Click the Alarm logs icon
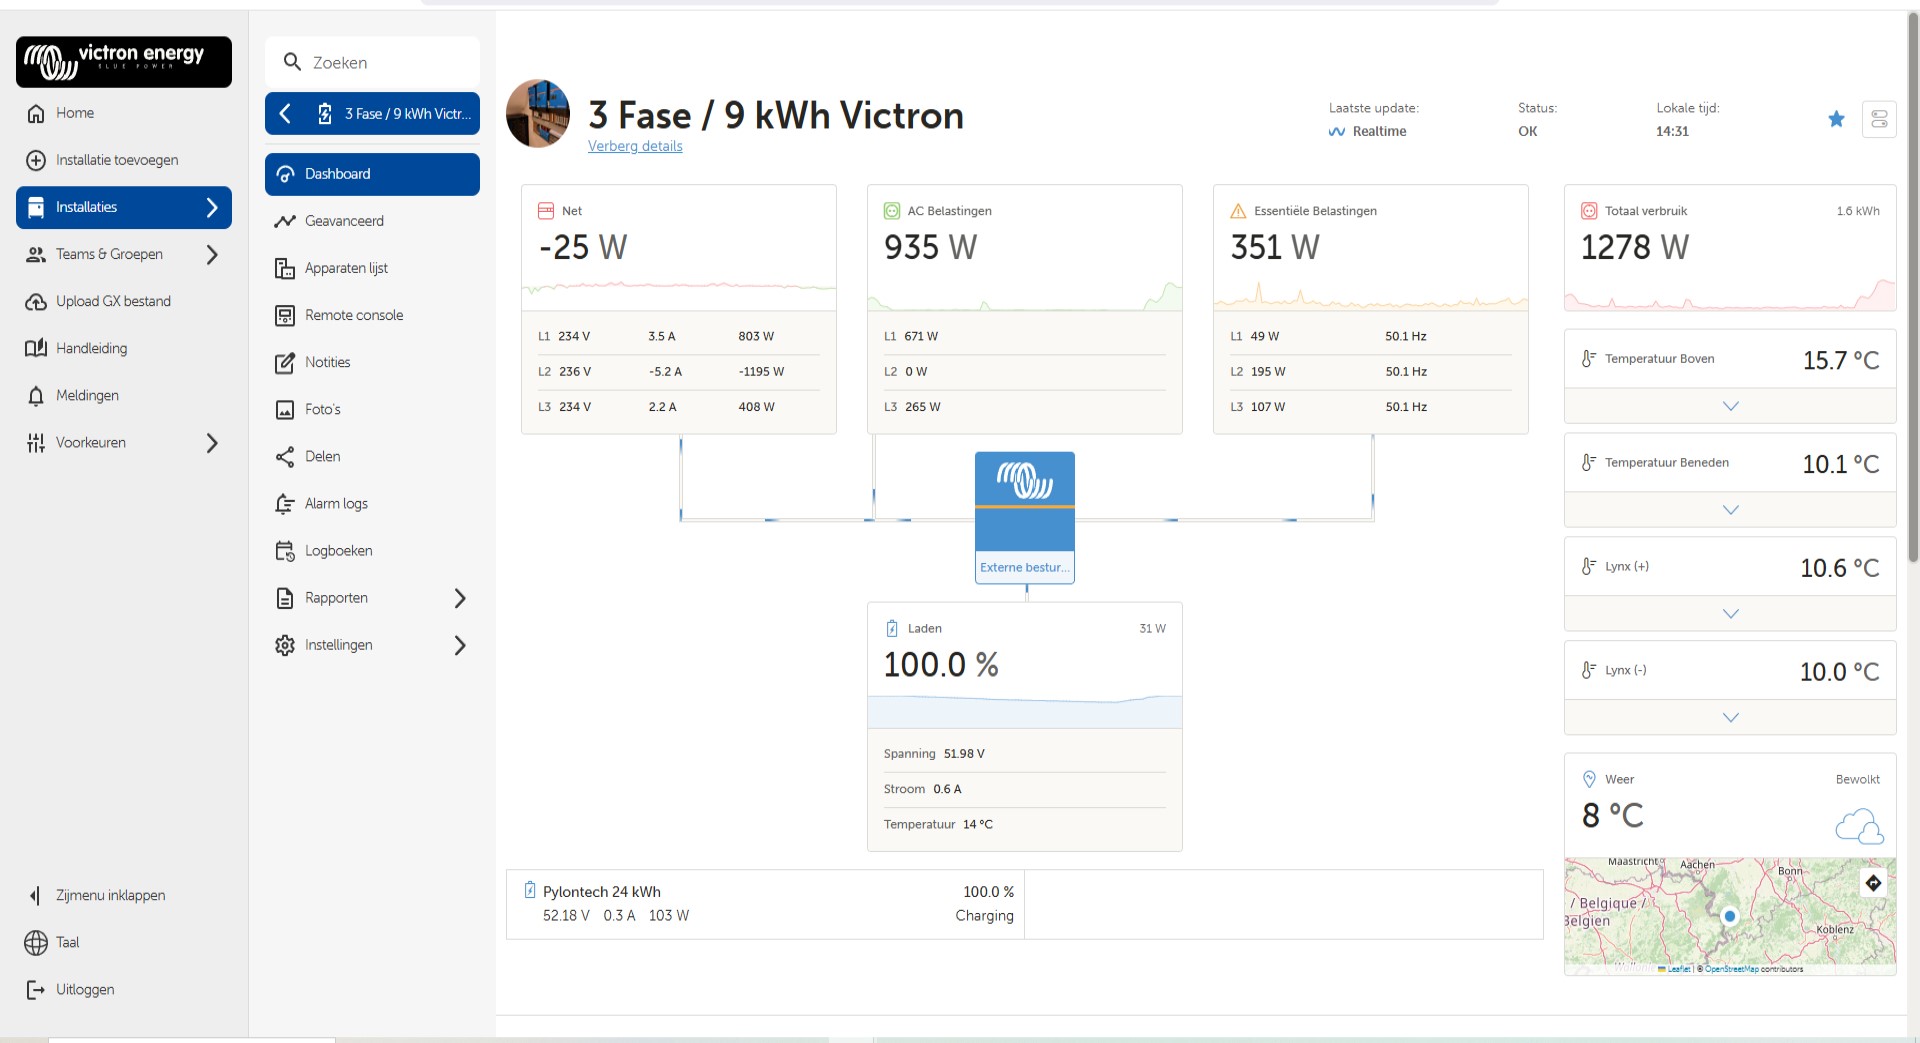 [285, 504]
